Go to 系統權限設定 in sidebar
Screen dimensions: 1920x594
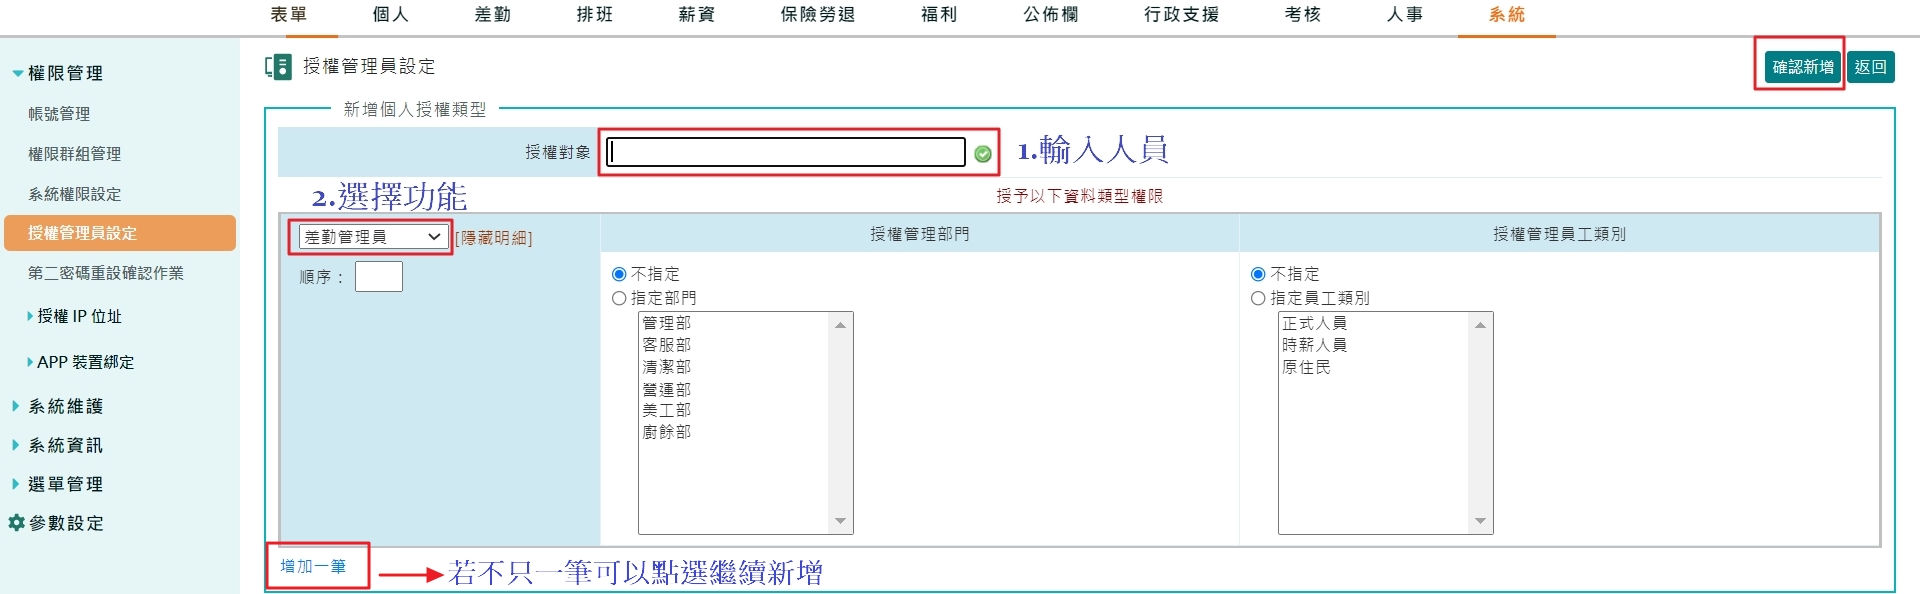coord(74,194)
